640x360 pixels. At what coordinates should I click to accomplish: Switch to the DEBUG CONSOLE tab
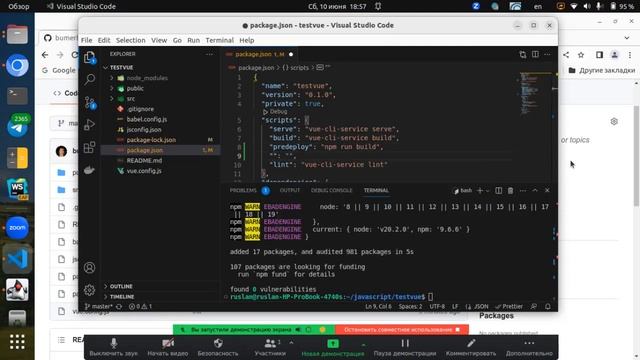tap(331, 191)
